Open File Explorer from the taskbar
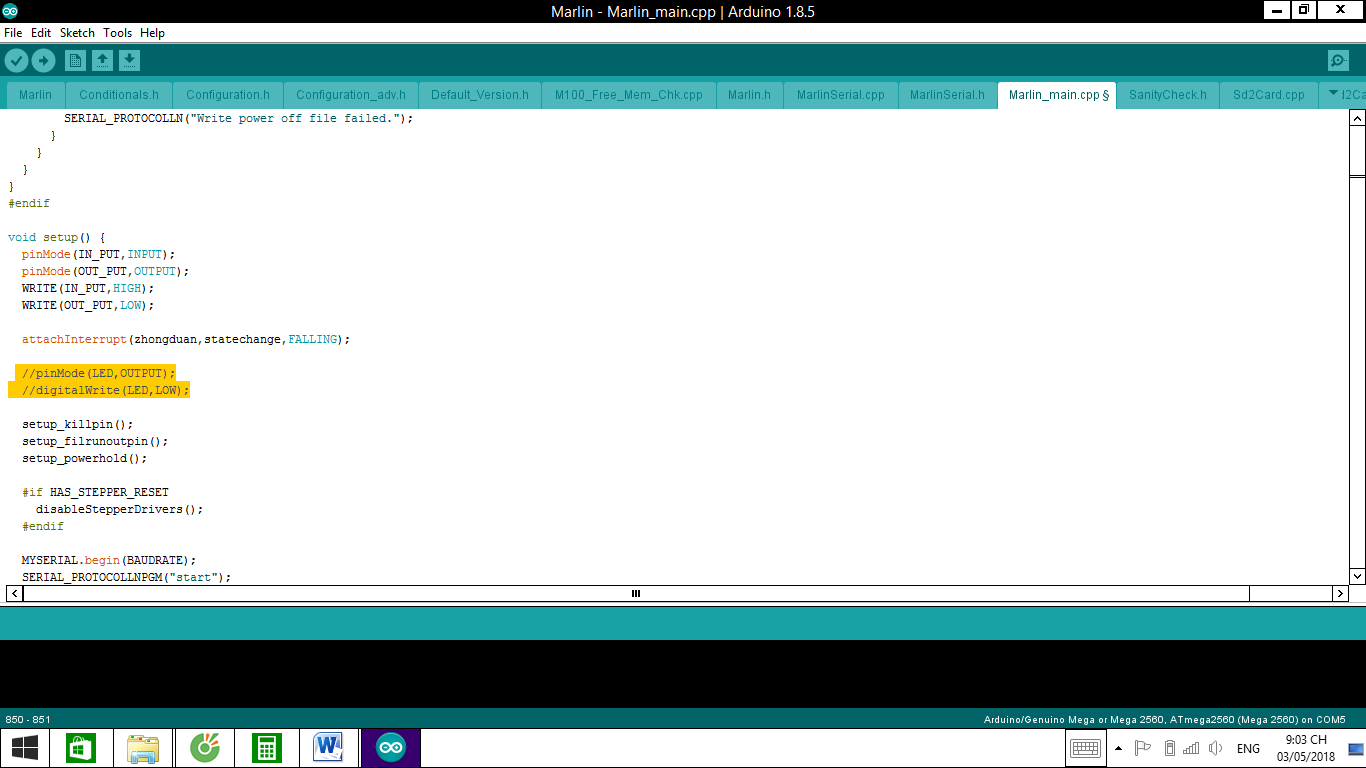This screenshot has height=768, width=1366. click(143, 748)
